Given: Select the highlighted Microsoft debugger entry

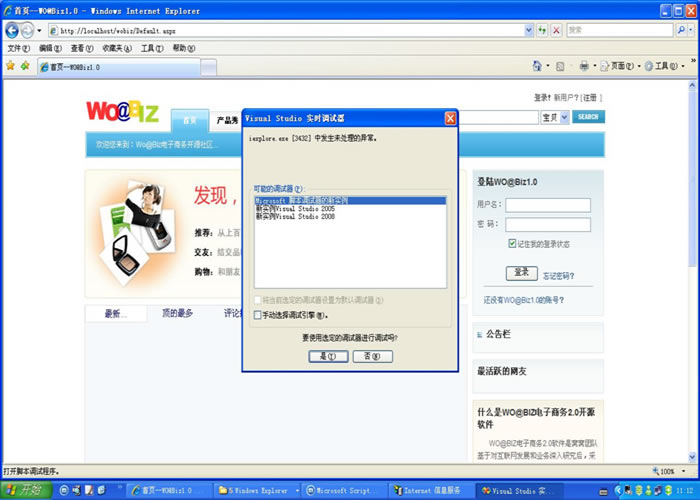Looking at the screenshot, I should [x=350, y=201].
